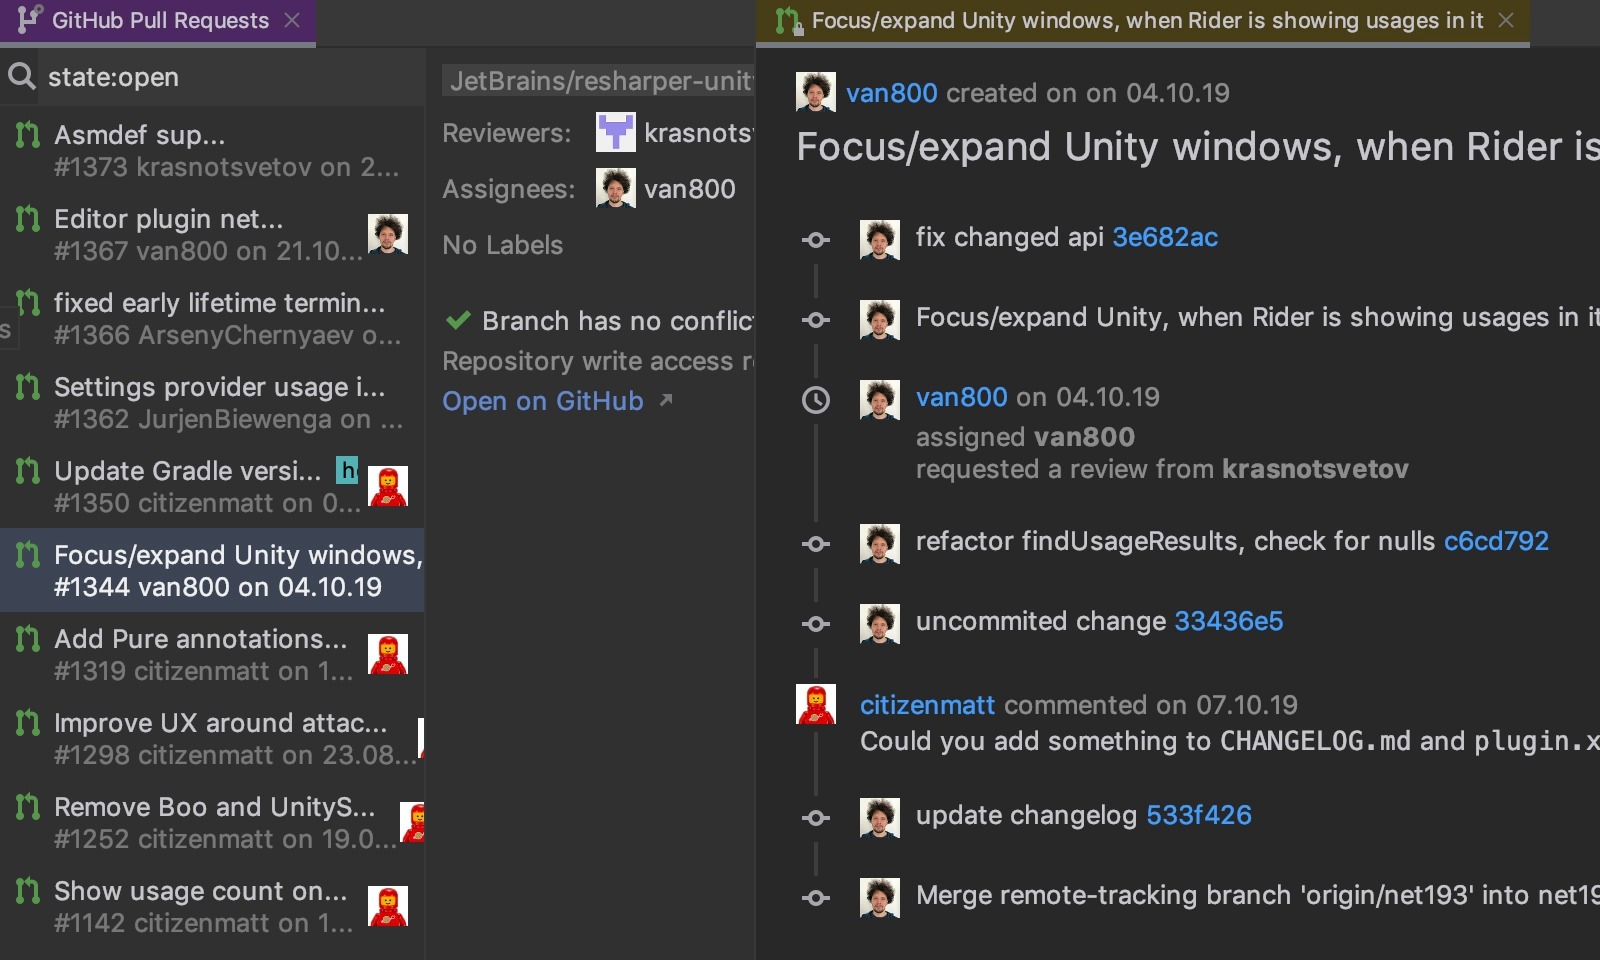Screen dimensions: 1600x960
Task: Click pull request icon beside Add Pure annotations
Action: point(28,638)
